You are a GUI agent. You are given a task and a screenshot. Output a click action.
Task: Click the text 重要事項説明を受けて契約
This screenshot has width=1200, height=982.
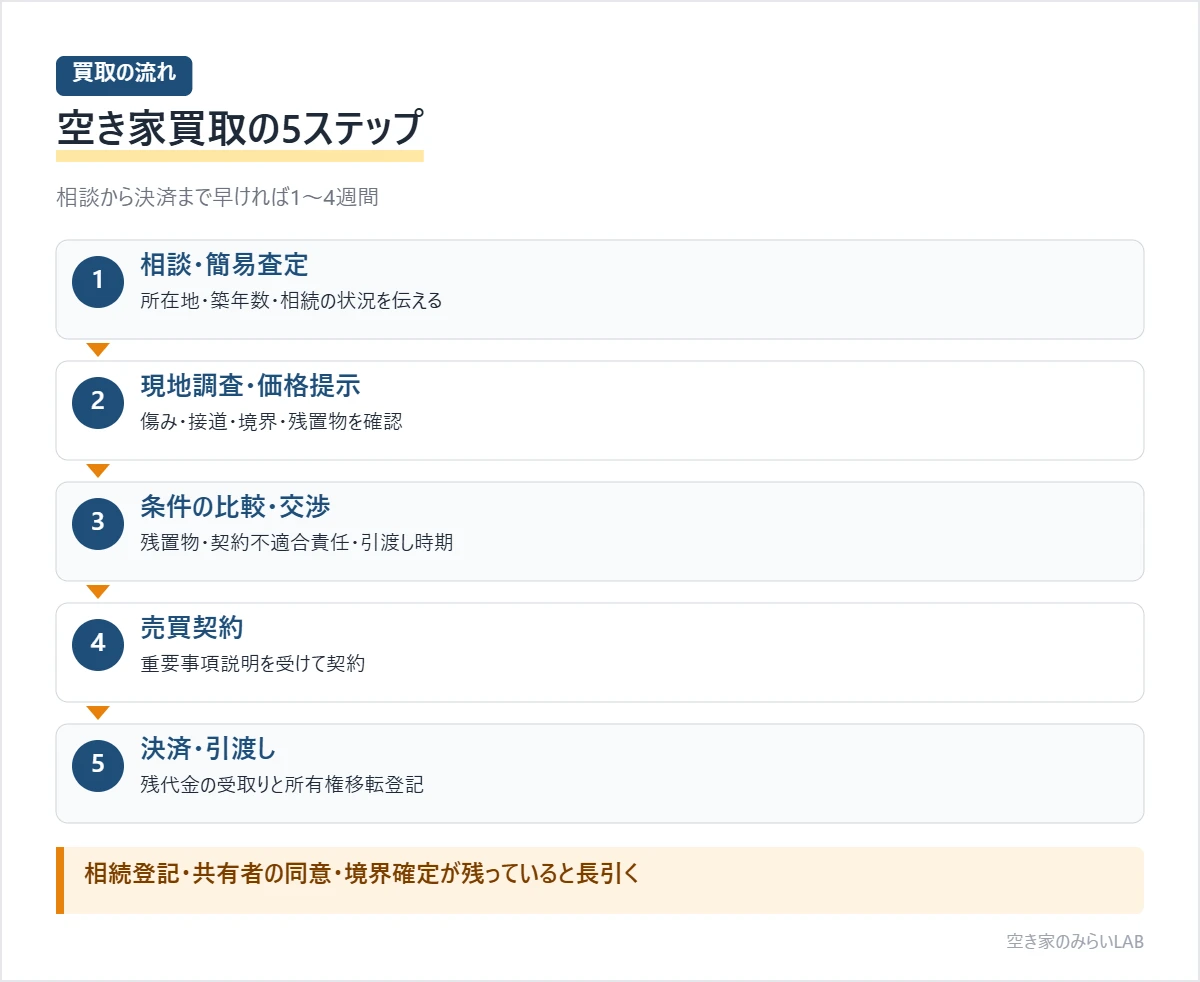tap(253, 663)
